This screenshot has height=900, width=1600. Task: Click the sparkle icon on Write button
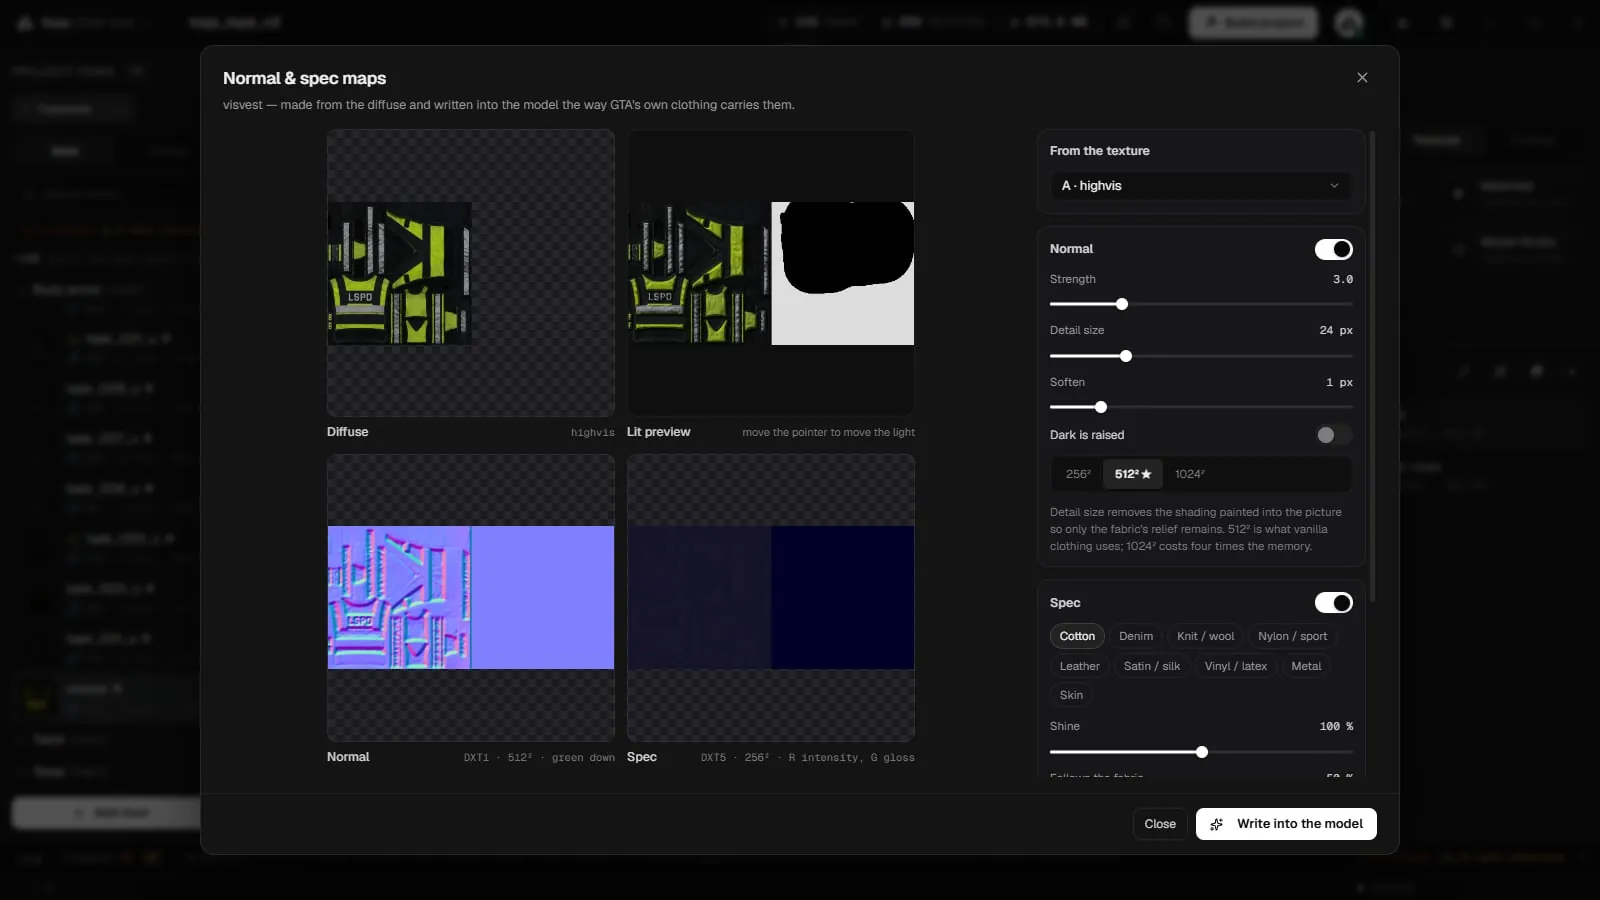click(x=1217, y=824)
